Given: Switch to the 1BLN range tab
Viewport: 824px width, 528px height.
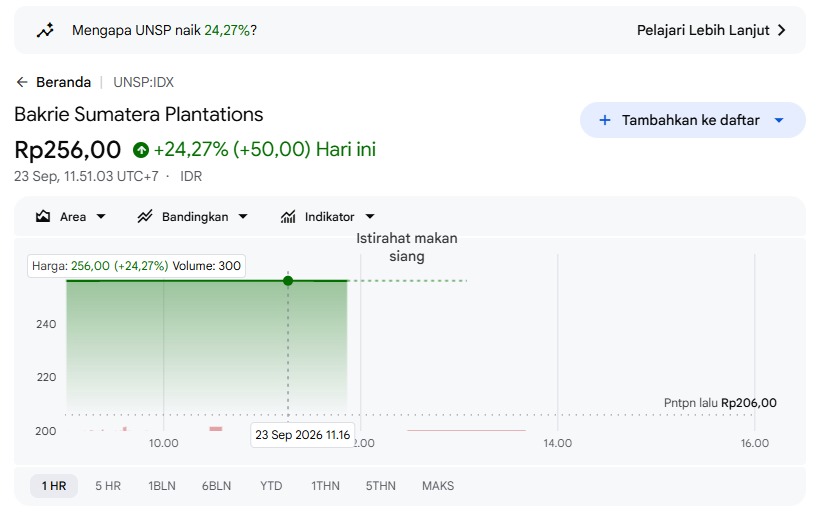Looking at the screenshot, I should (162, 486).
